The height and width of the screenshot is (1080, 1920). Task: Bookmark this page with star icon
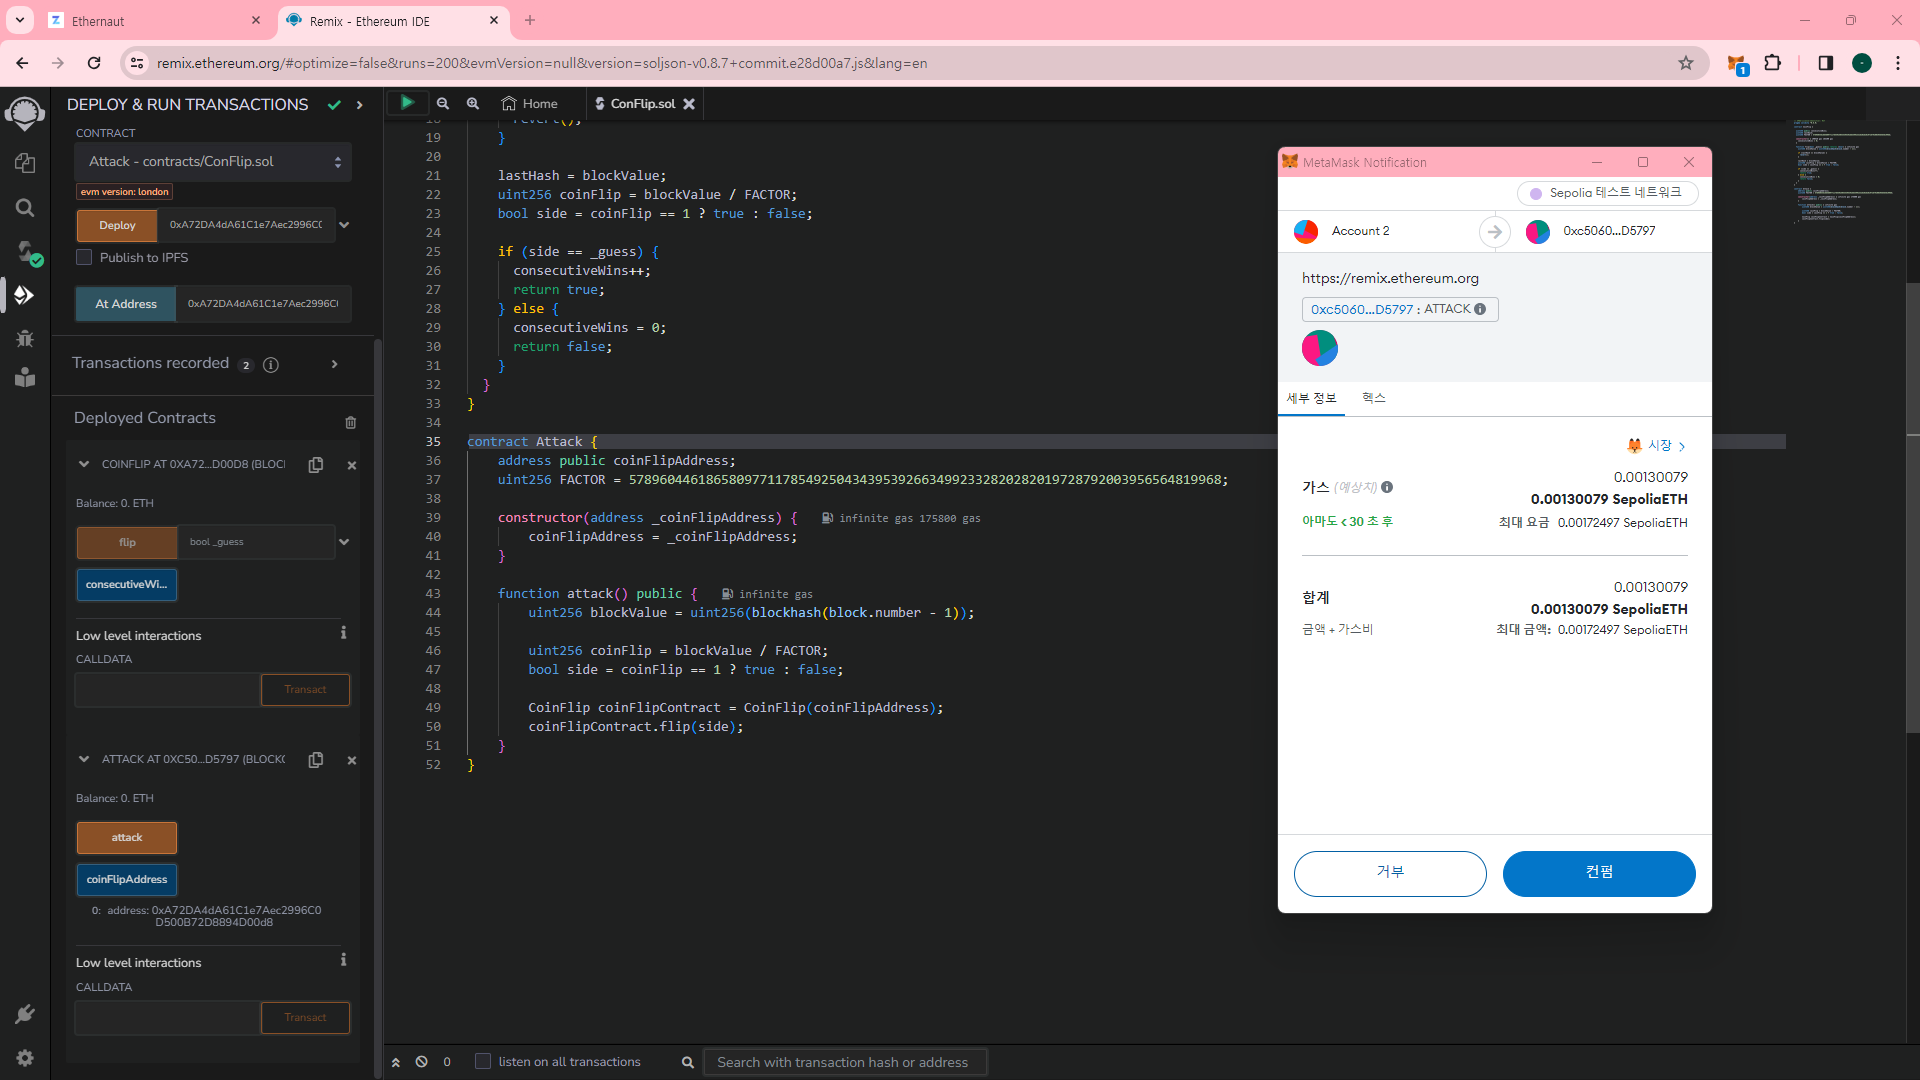tap(1686, 63)
